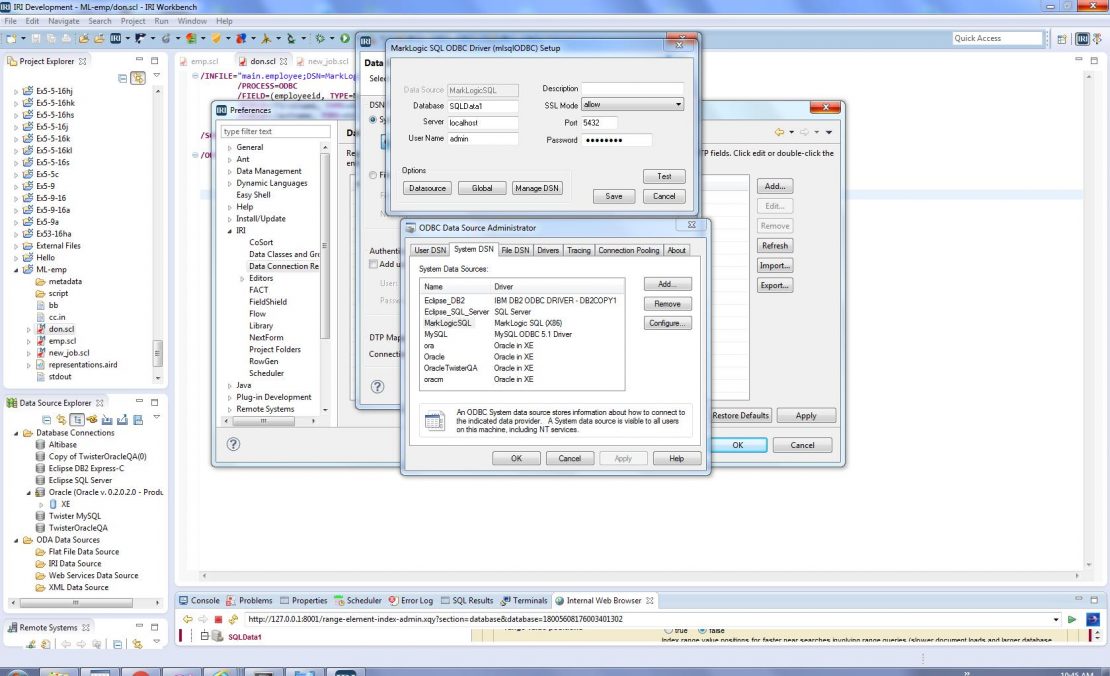
Task: Click the microscope toolbar icon
Action: (291, 38)
